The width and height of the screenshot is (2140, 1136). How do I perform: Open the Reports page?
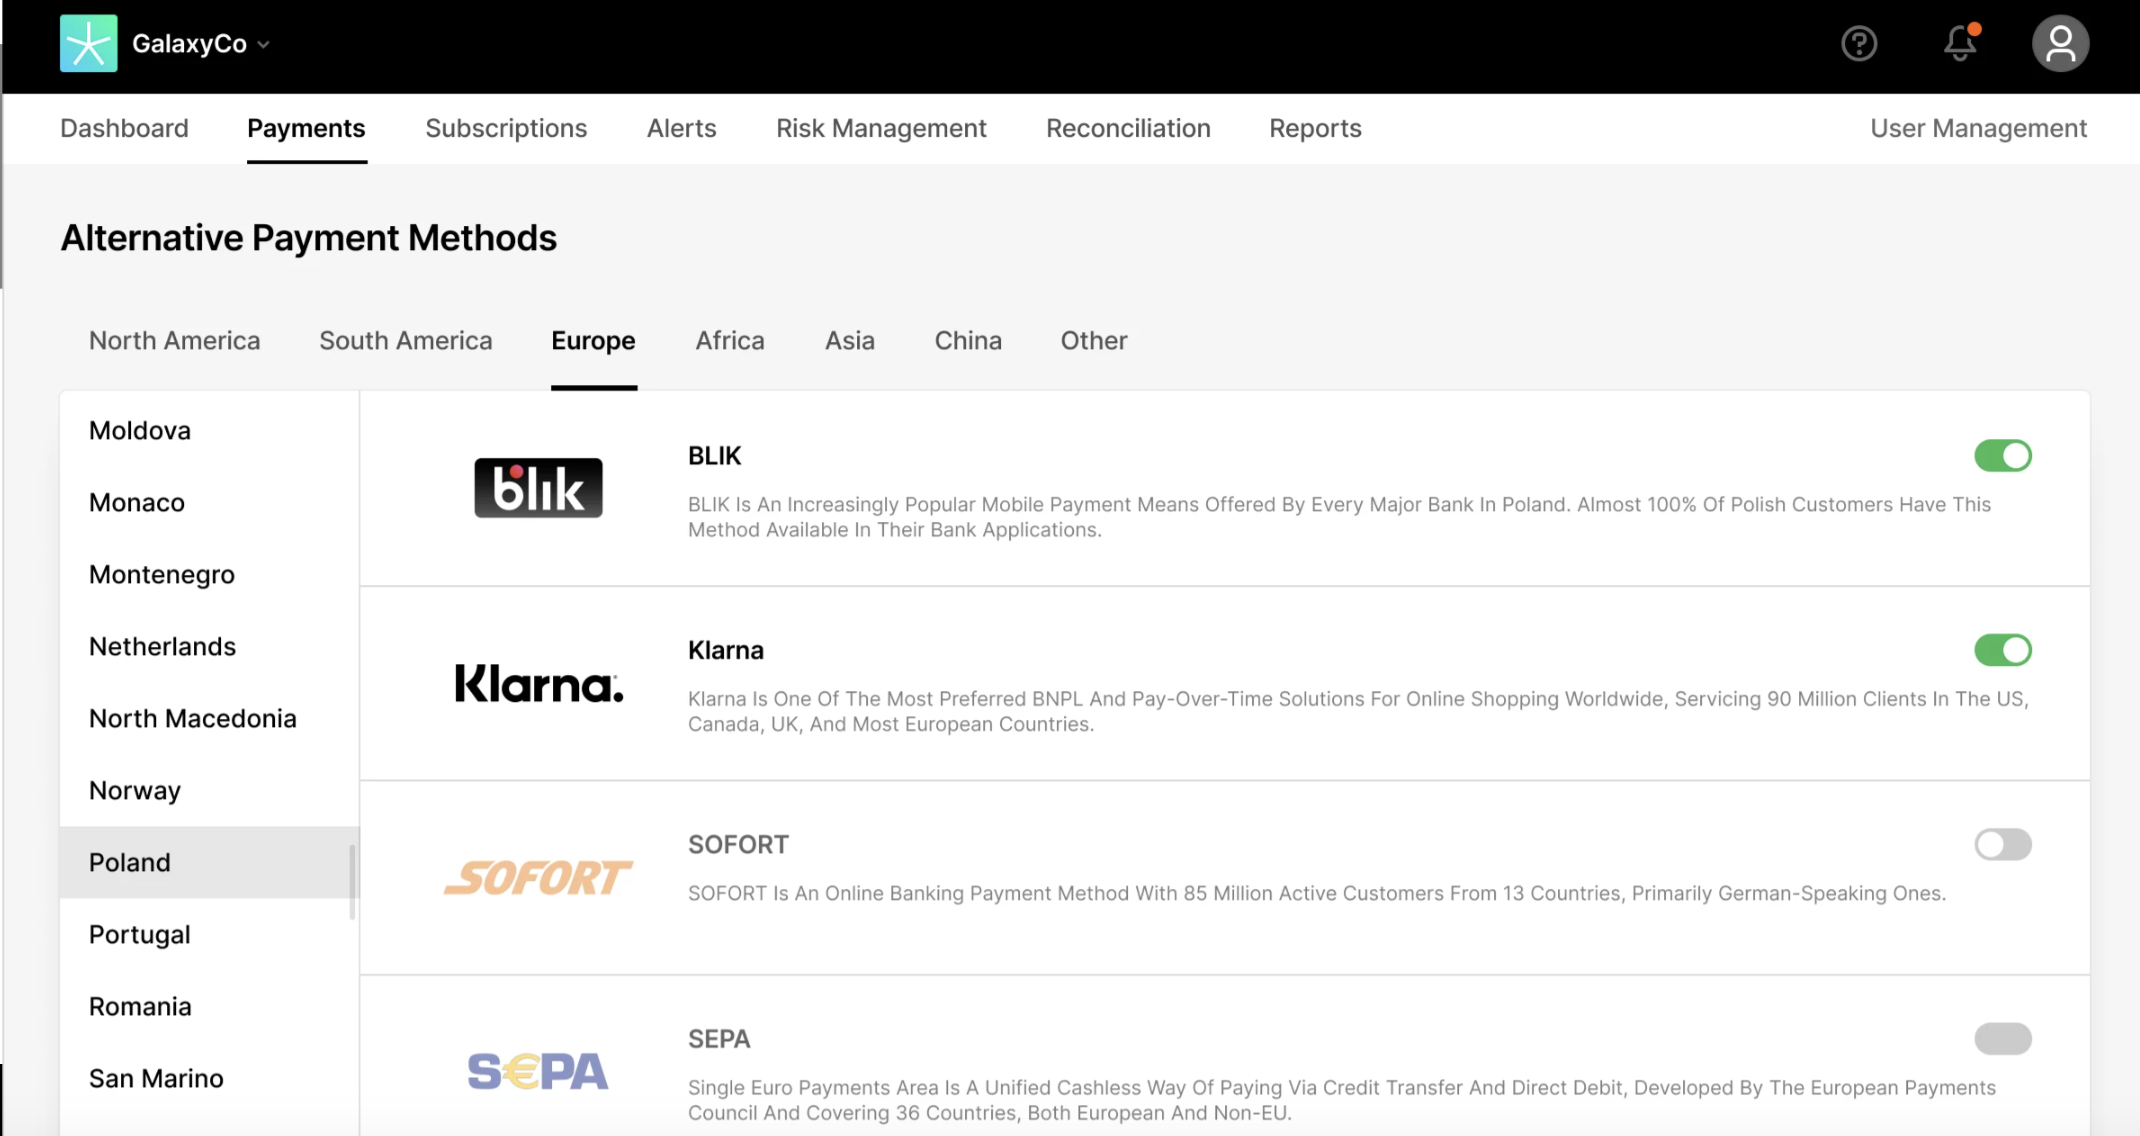[x=1314, y=128]
